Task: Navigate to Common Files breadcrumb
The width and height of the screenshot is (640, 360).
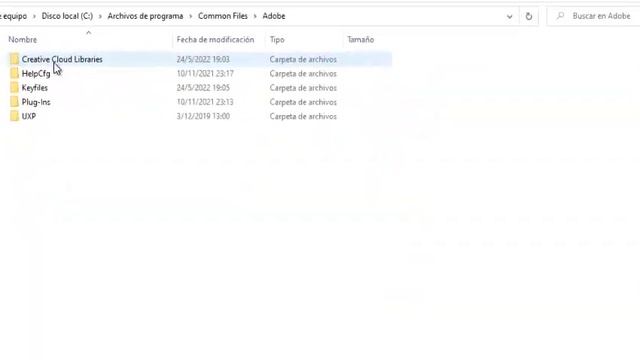Action: (x=223, y=16)
